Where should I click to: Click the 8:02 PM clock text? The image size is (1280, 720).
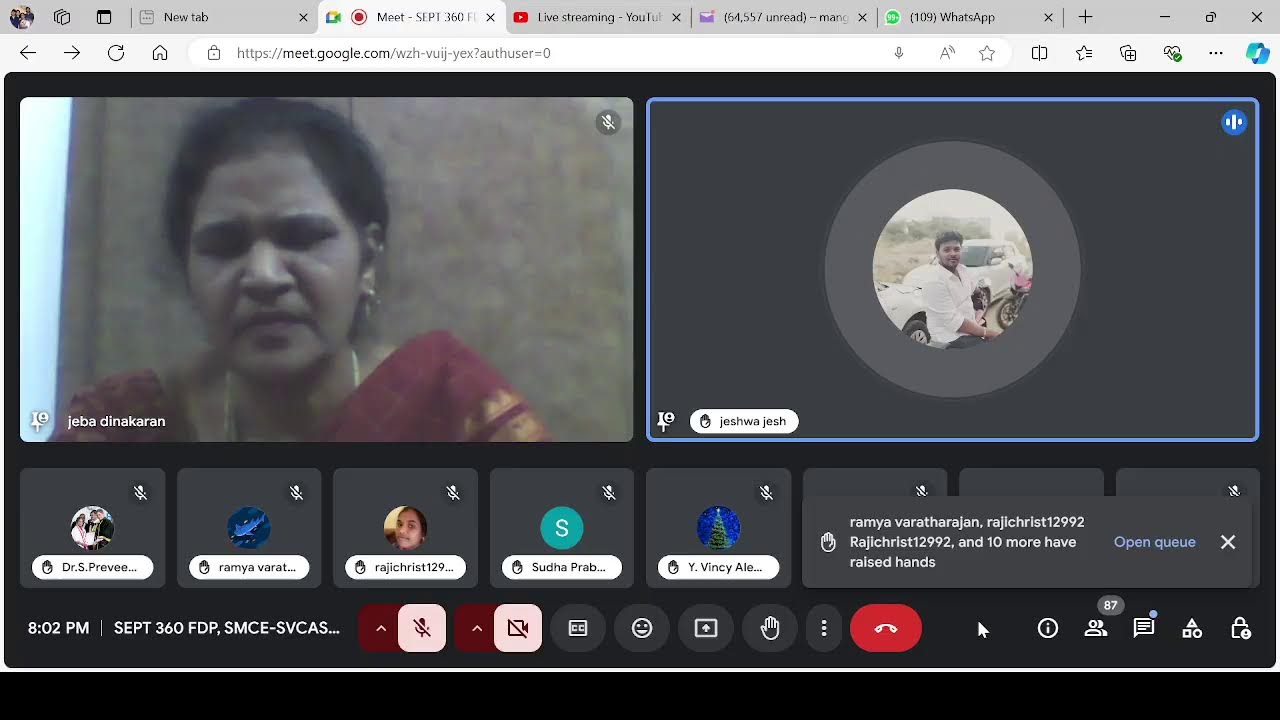coord(58,628)
